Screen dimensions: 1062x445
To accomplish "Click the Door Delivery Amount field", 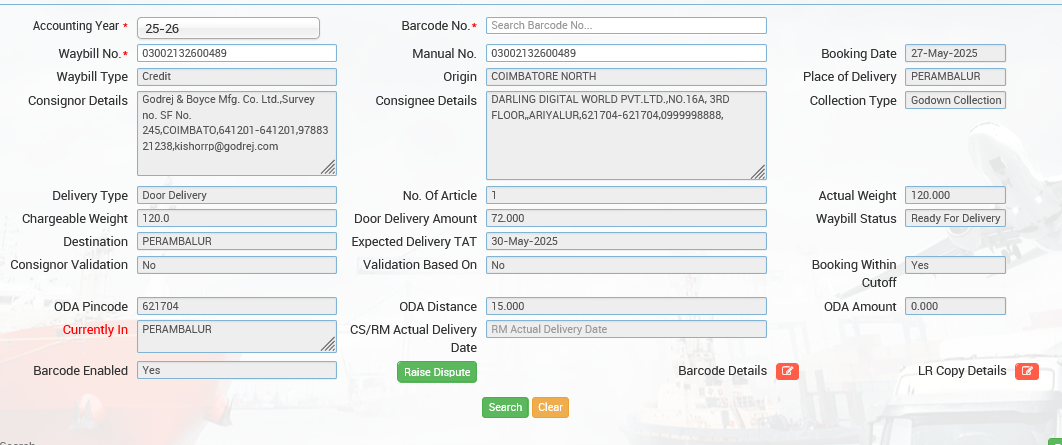I will (x=626, y=218).
